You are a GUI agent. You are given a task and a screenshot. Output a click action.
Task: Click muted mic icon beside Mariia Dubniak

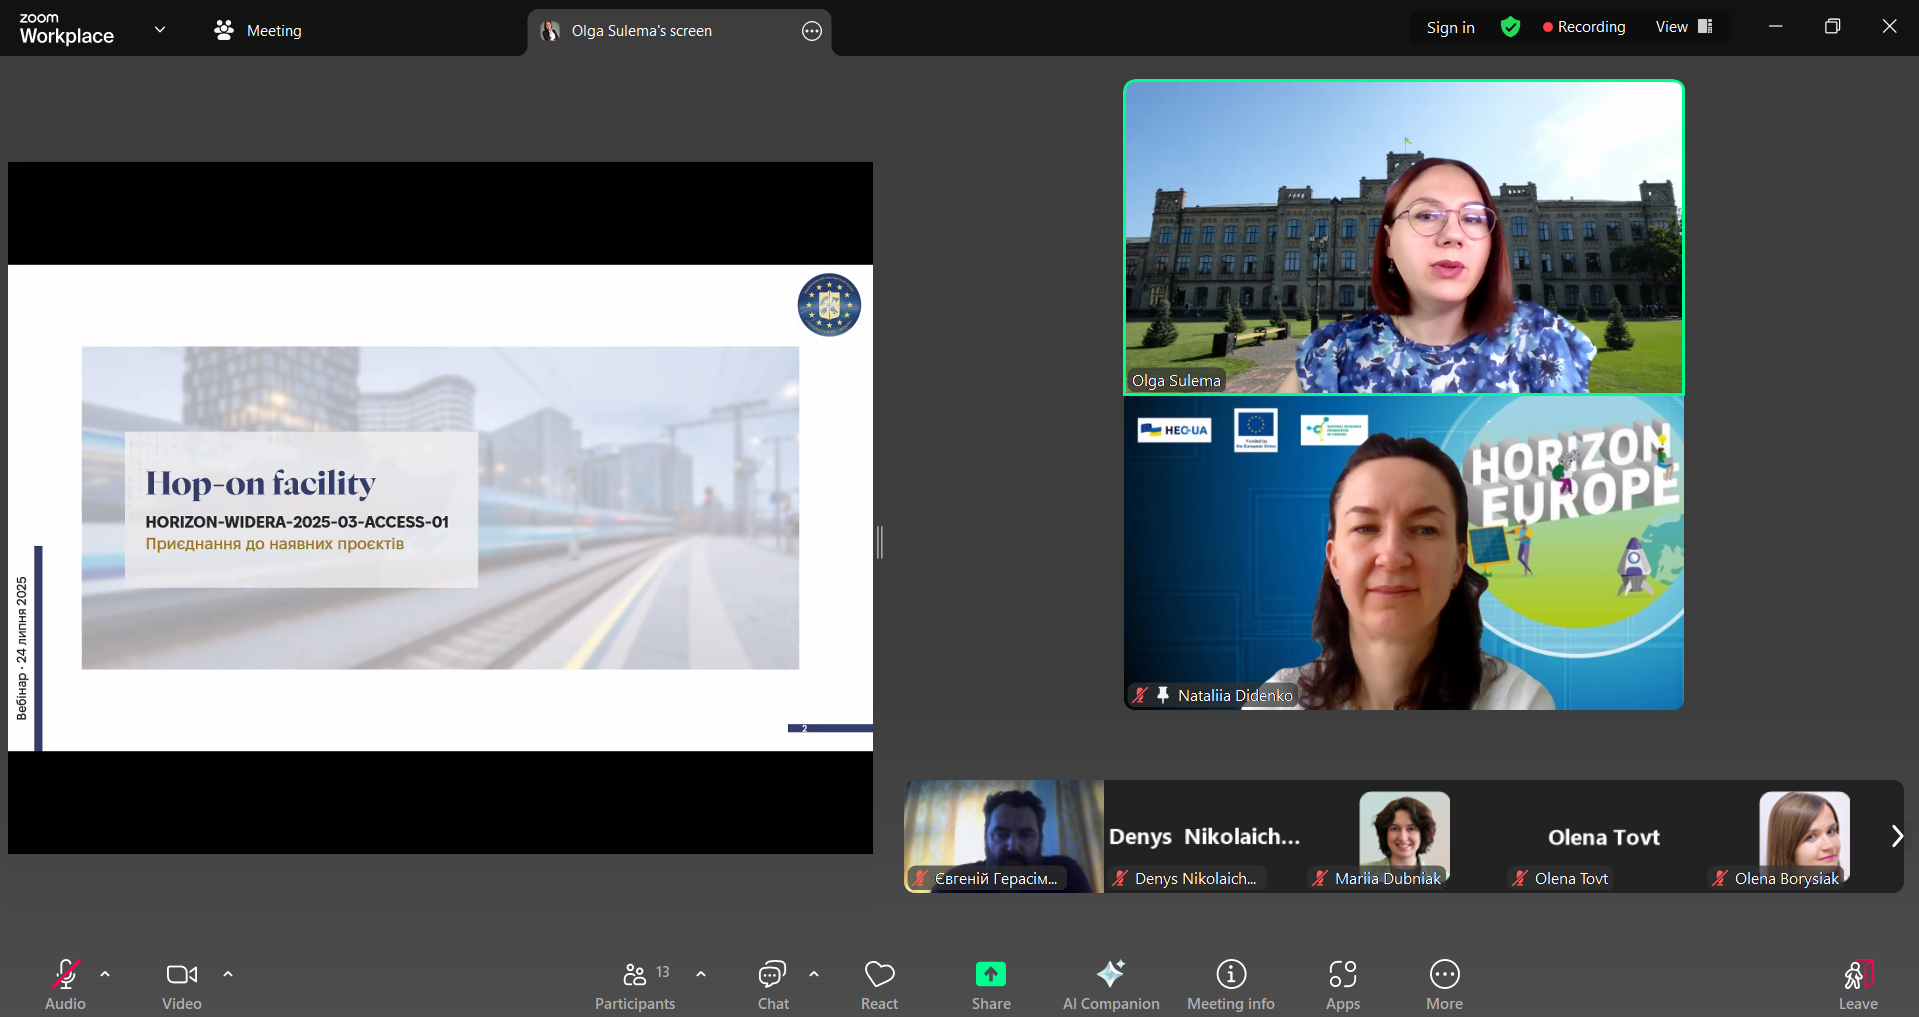[1321, 878]
